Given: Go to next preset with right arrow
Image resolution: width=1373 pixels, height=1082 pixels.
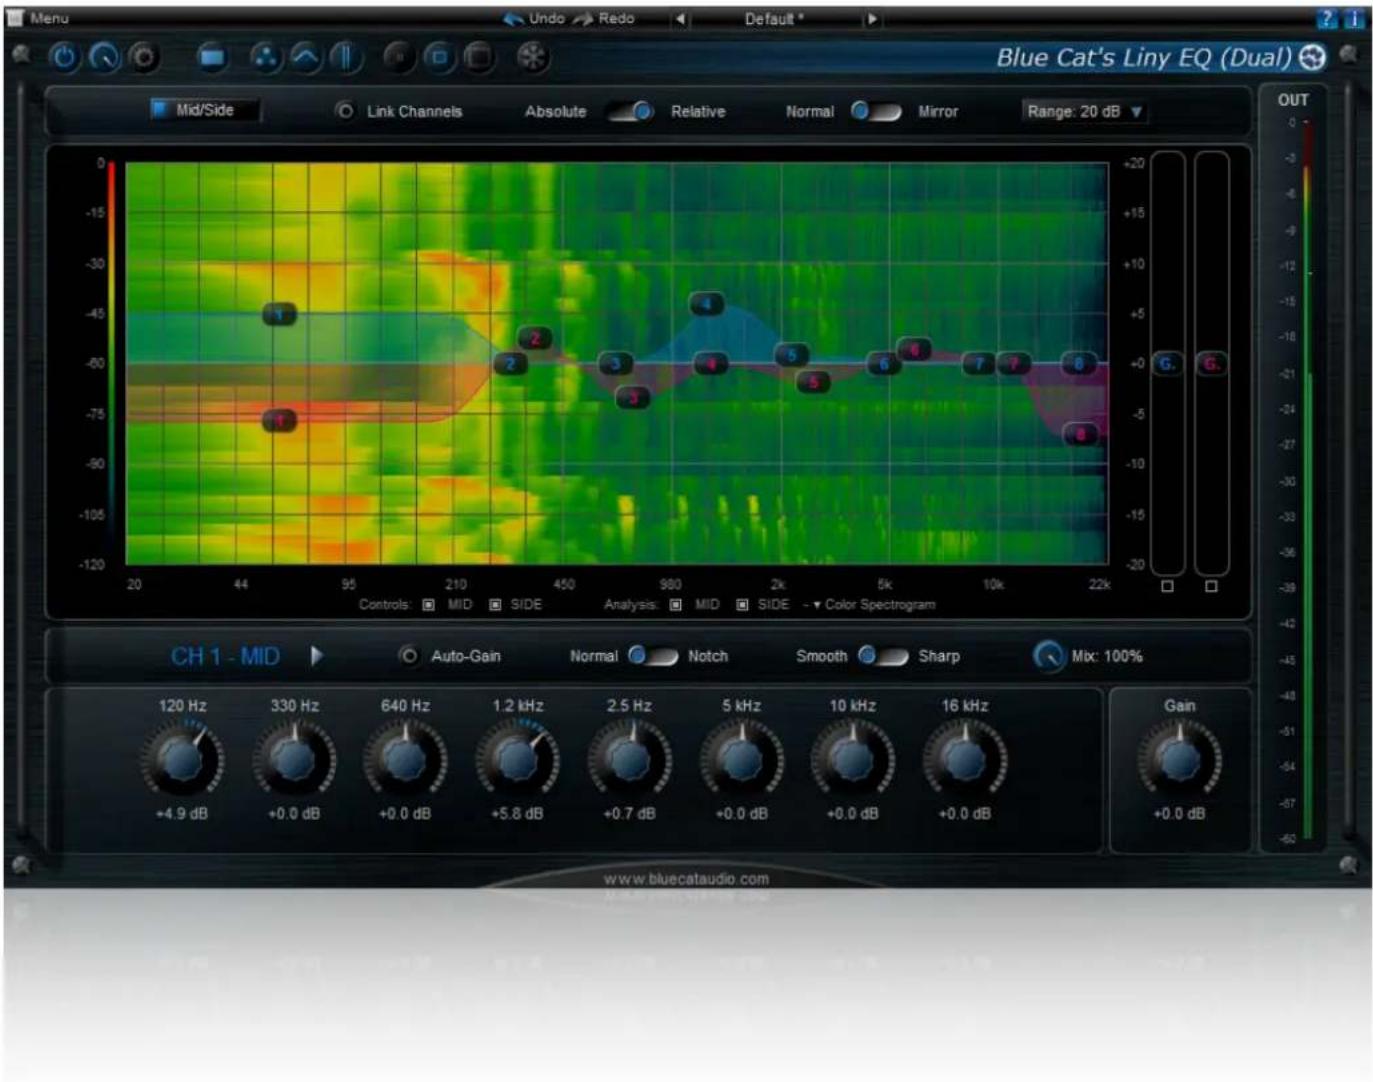Looking at the screenshot, I should 872,19.
